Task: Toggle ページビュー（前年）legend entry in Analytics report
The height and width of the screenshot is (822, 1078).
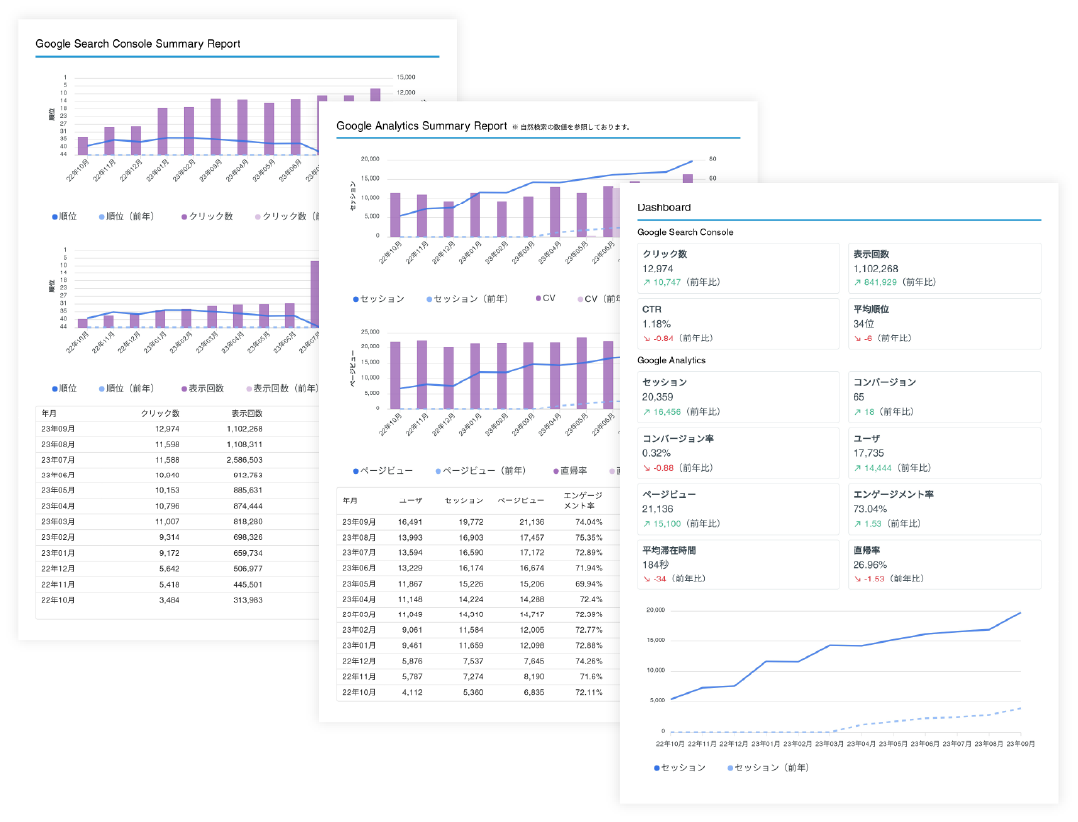Action: click(x=480, y=471)
